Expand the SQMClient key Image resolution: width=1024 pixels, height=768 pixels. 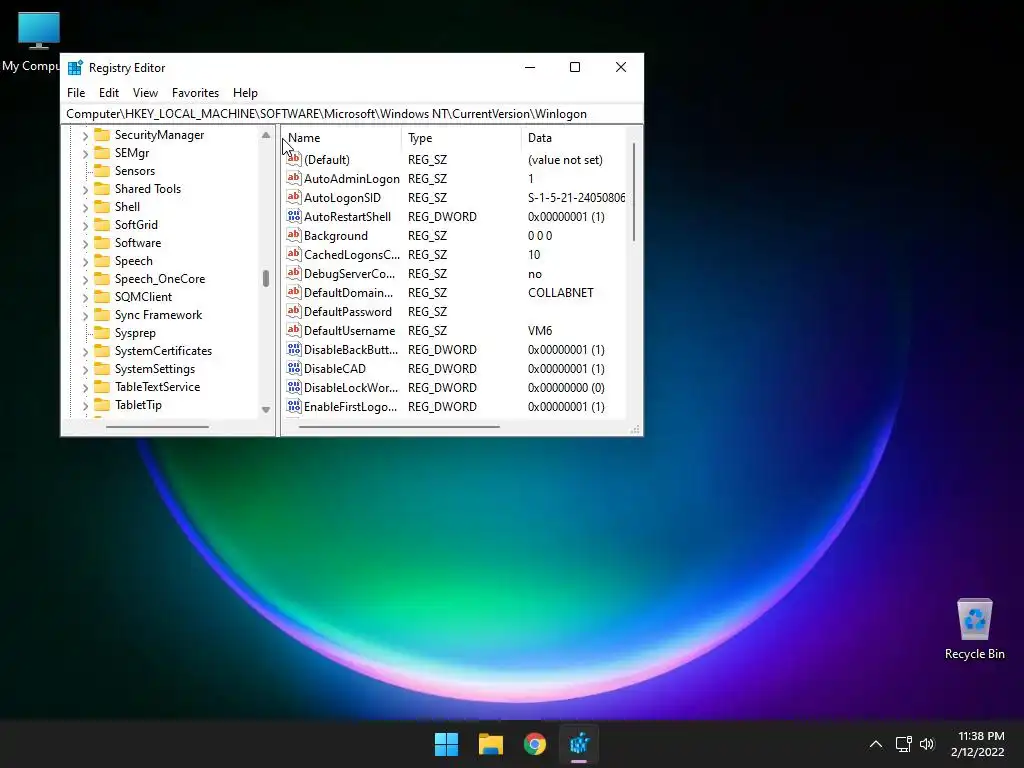(85, 298)
